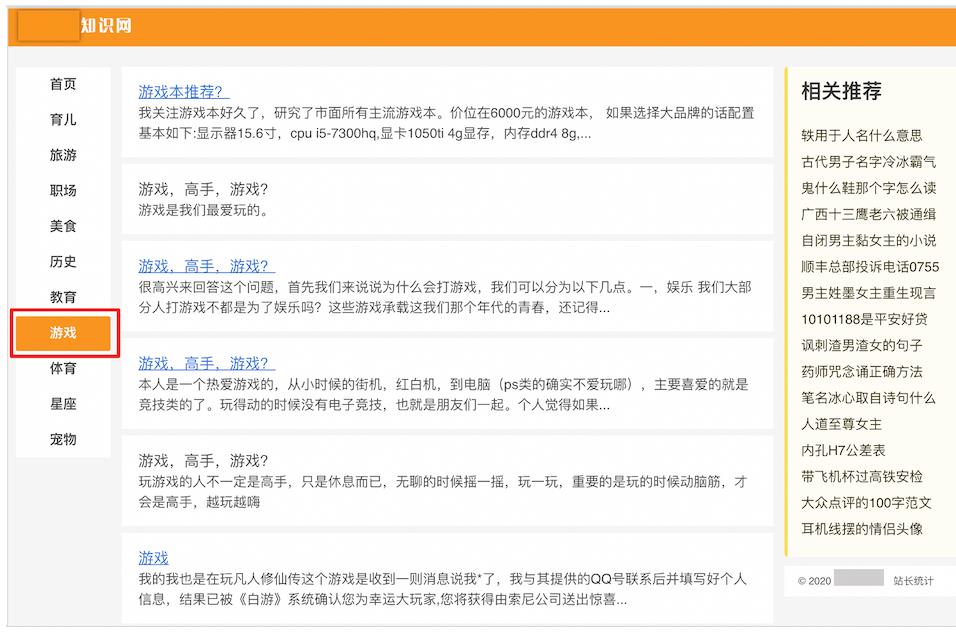Select the 育儿 category in sidebar
This screenshot has width=956, height=638.
65,120
